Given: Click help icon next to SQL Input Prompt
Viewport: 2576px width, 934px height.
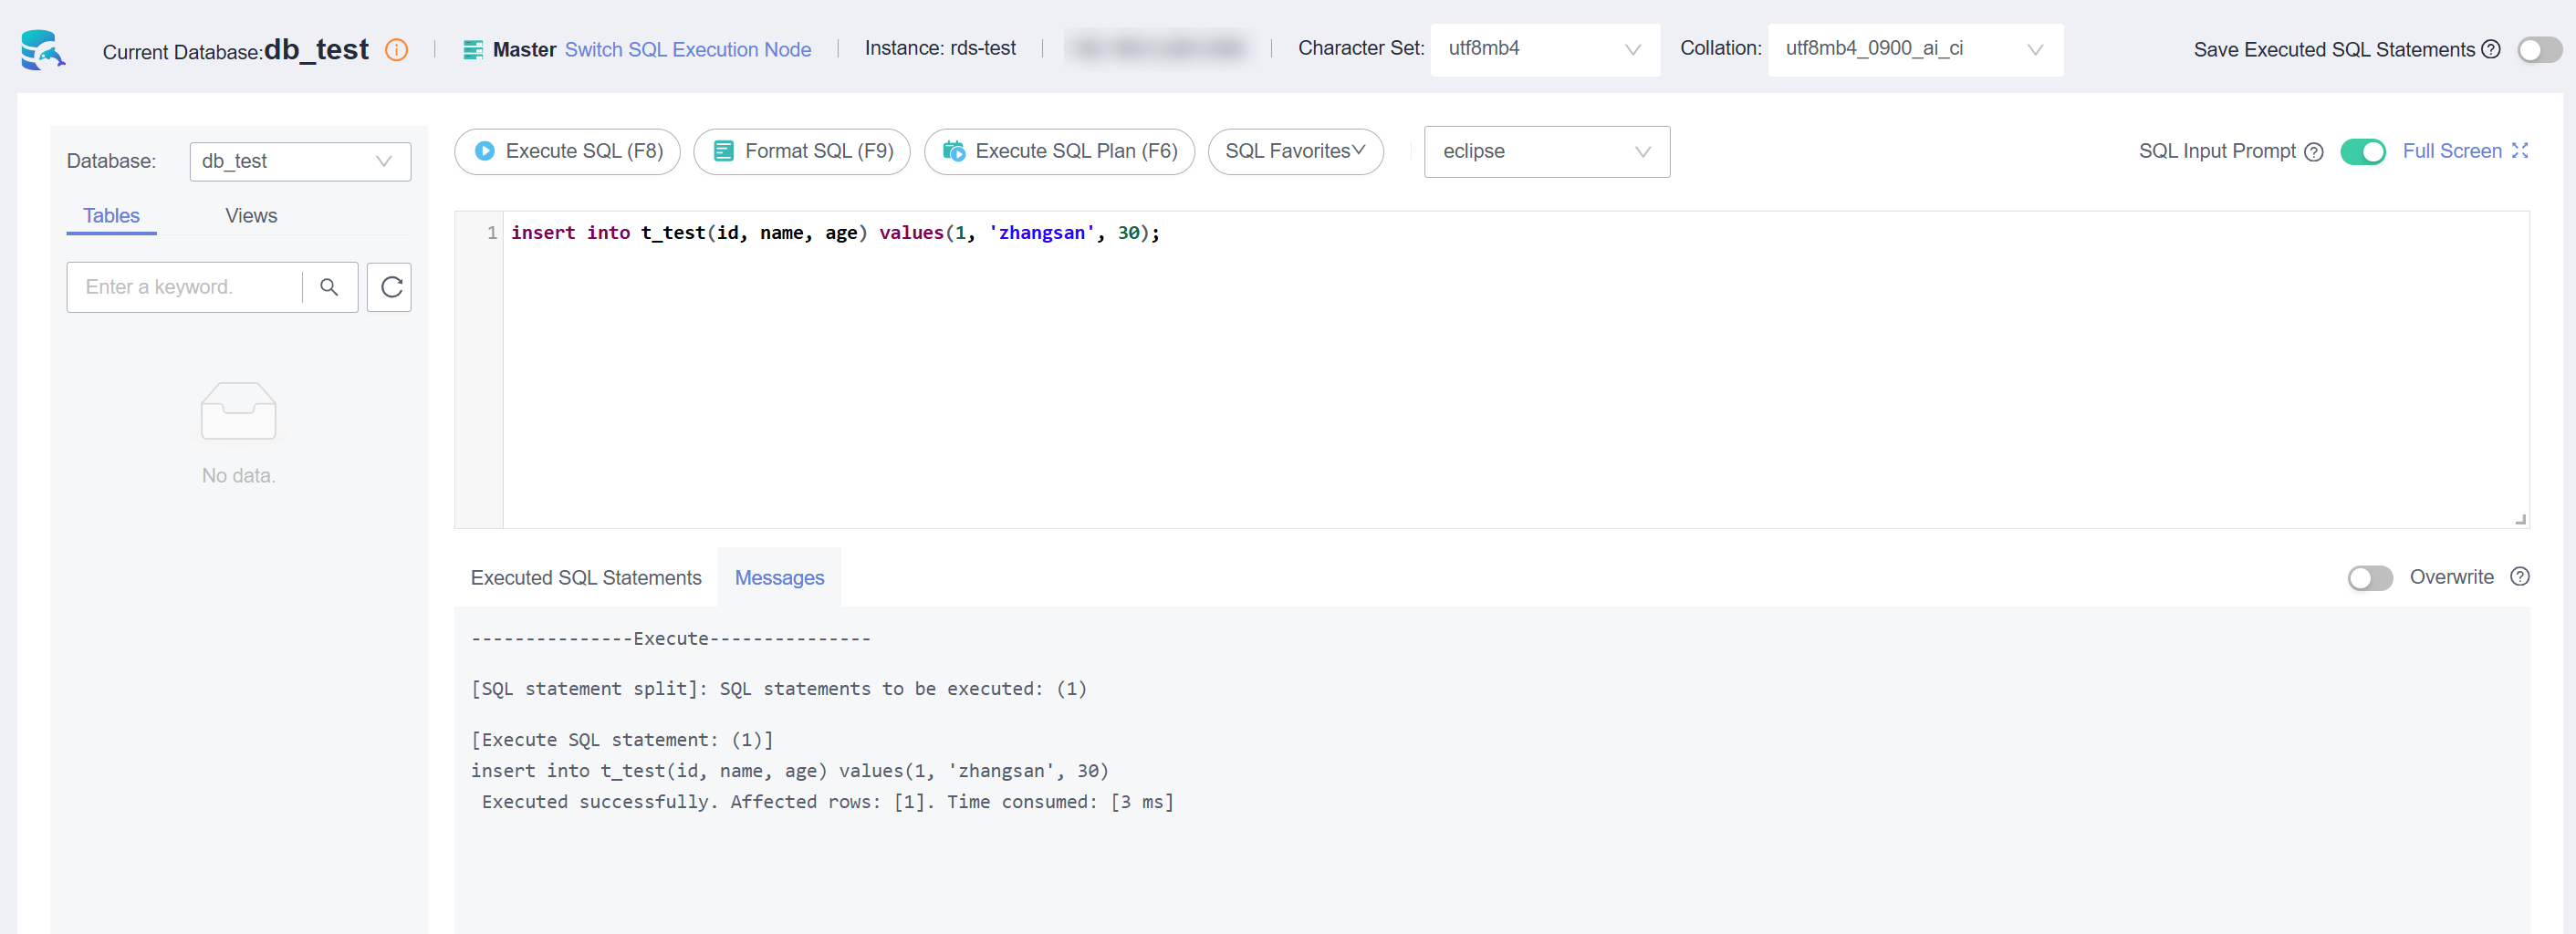Looking at the screenshot, I should point(2313,152).
